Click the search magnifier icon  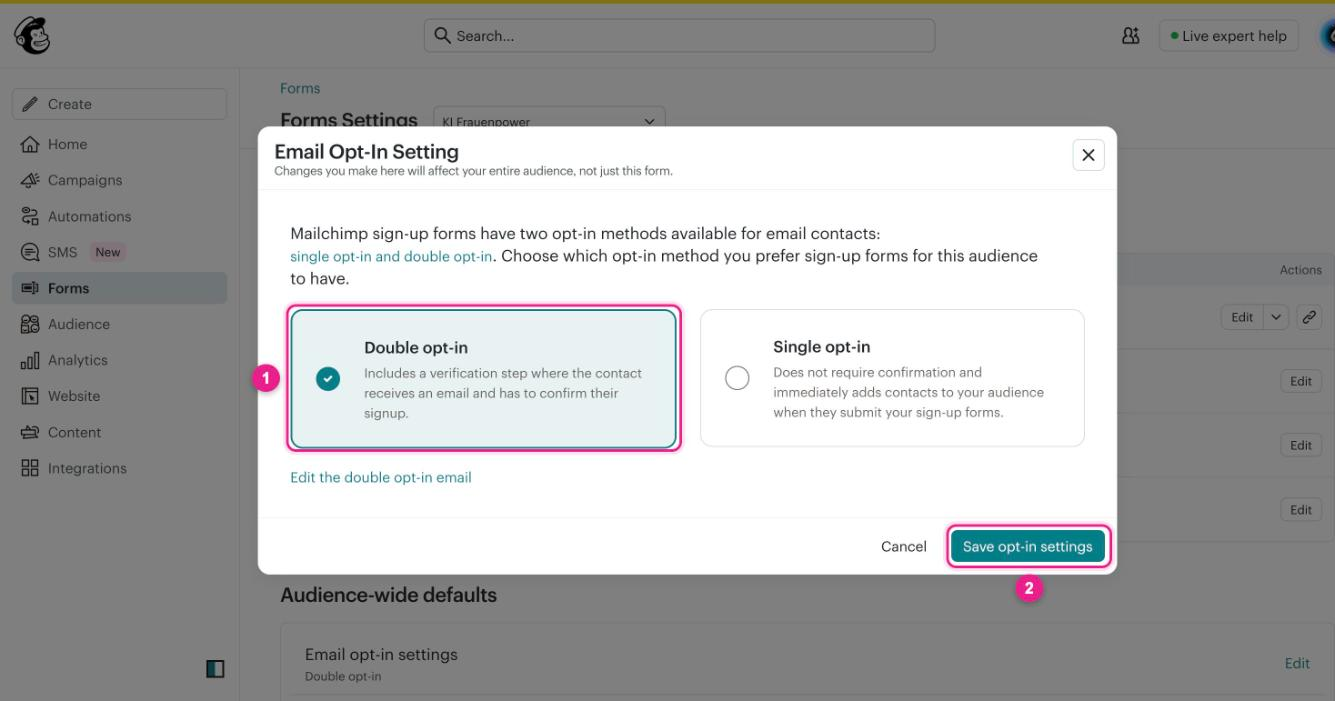point(442,36)
